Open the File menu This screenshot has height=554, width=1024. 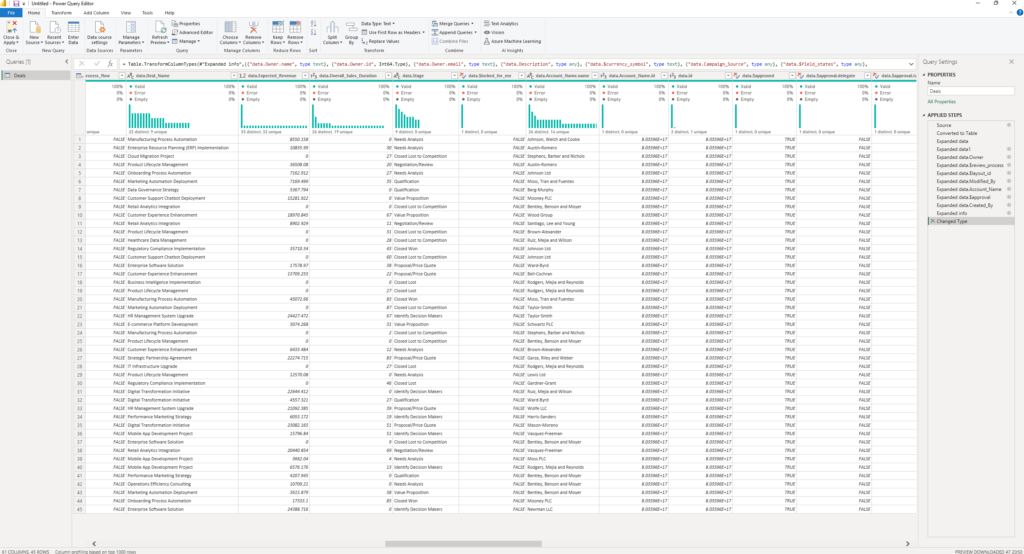click(11, 12)
